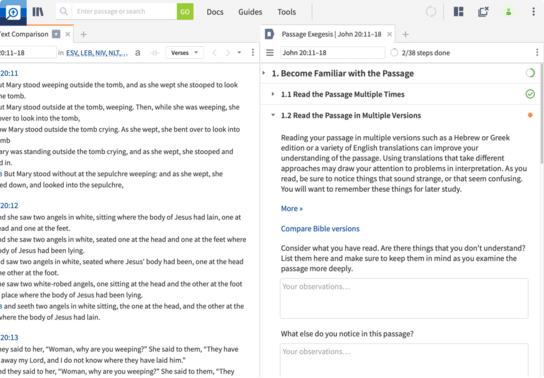Open the Guides menu
Viewport: 544px width, 378px height.
click(x=250, y=12)
